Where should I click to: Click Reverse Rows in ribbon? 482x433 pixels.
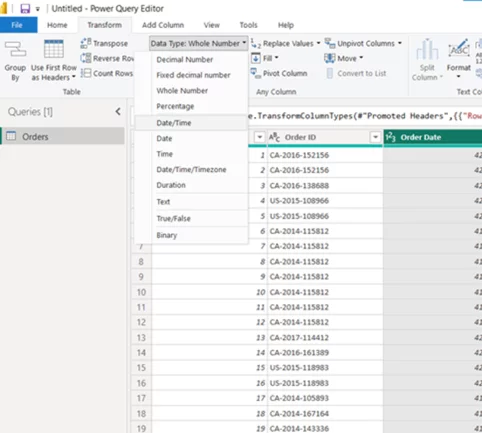(107, 58)
